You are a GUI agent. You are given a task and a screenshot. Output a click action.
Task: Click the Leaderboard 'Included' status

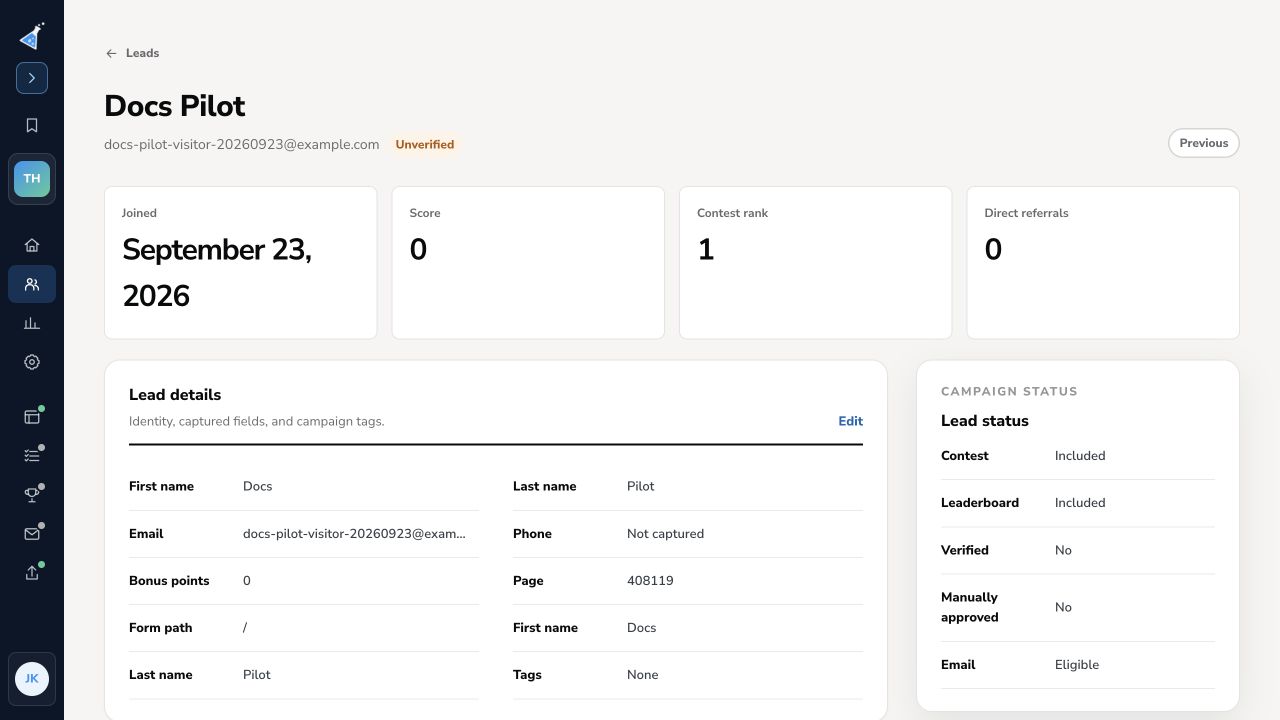point(1080,502)
